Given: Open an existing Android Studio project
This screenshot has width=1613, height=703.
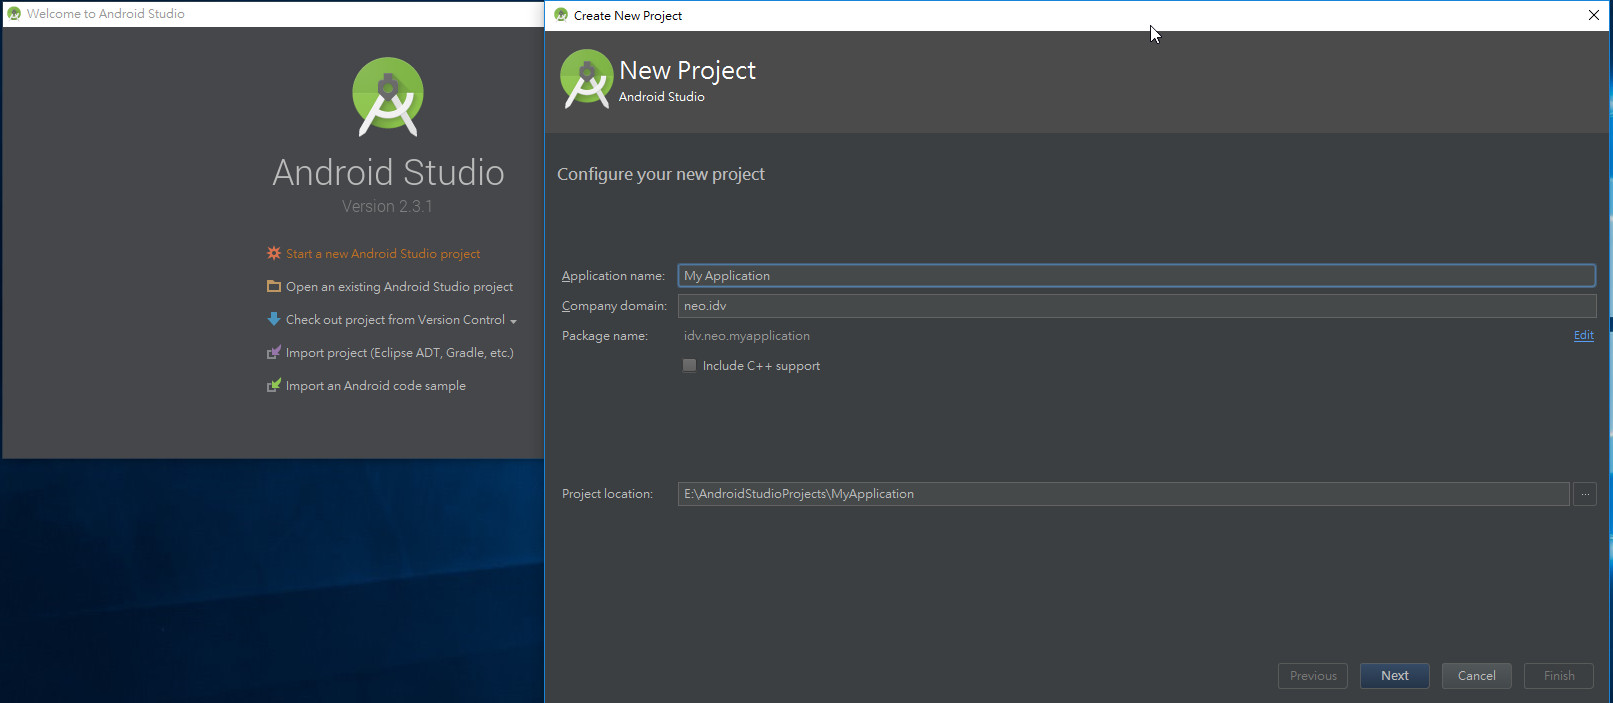Looking at the screenshot, I should [x=399, y=286].
